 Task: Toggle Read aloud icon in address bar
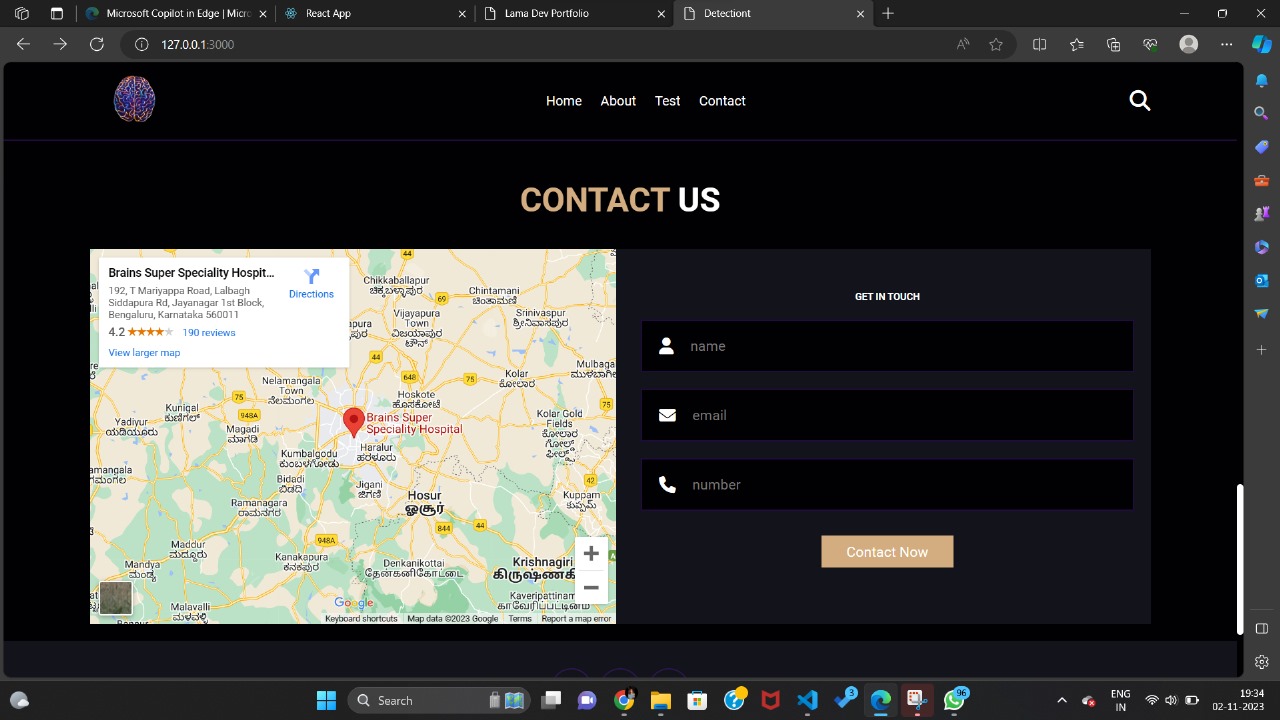coord(963,44)
